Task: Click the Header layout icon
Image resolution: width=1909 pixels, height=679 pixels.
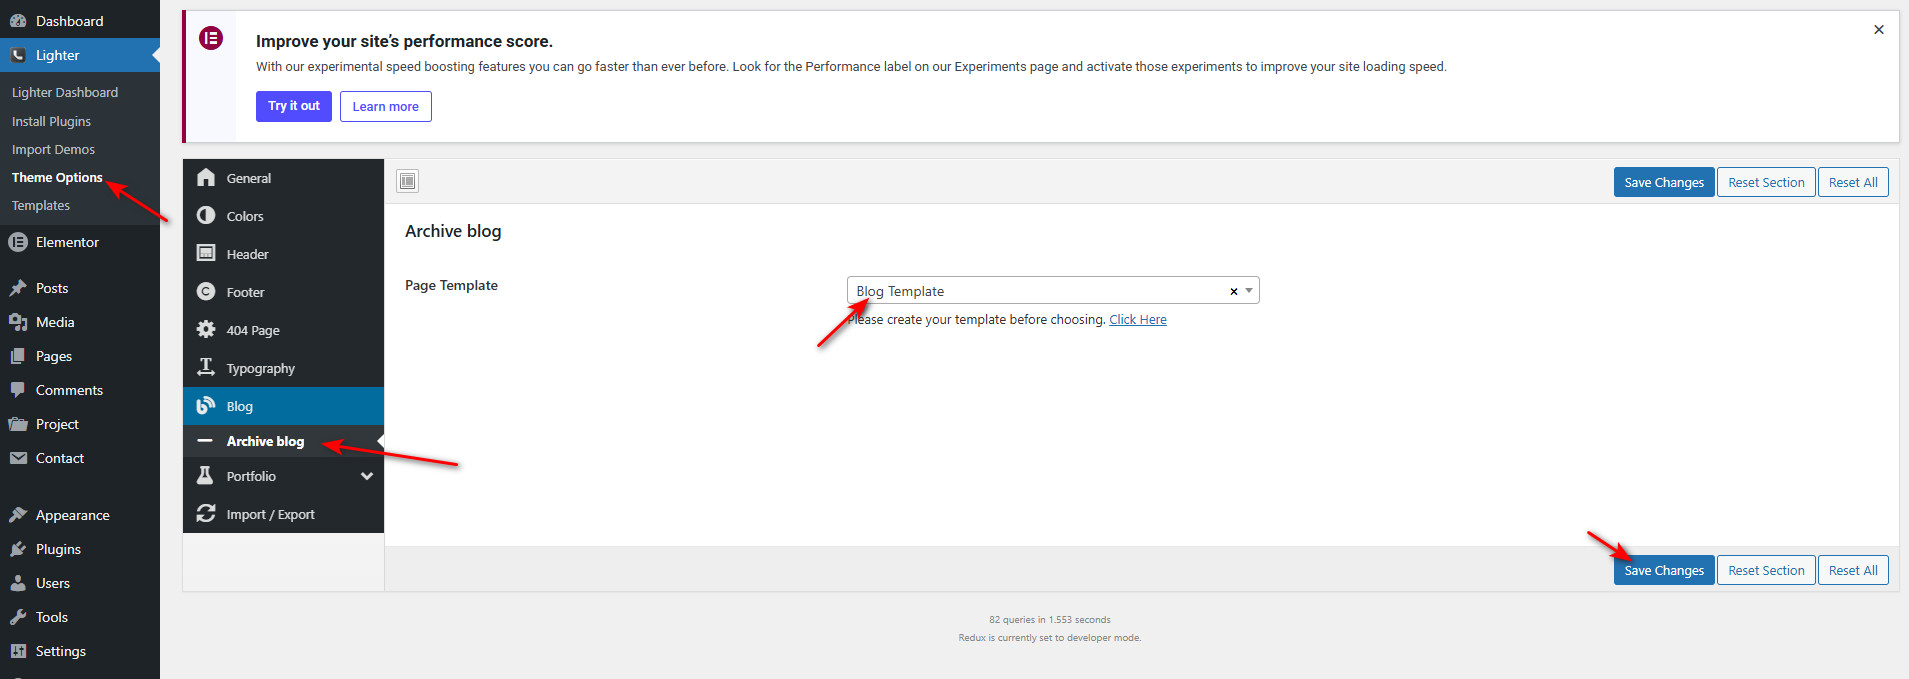Action: pyautogui.click(x=206, y=254)
